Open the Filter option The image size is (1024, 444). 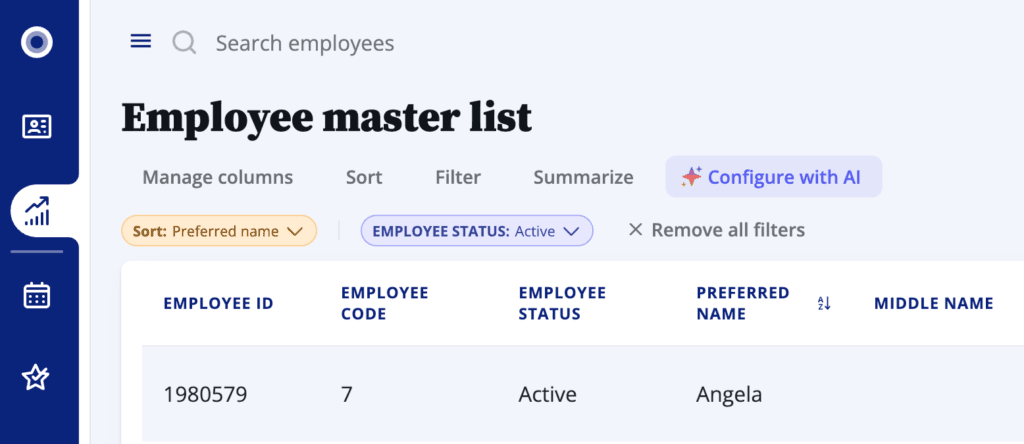(458, 177)
